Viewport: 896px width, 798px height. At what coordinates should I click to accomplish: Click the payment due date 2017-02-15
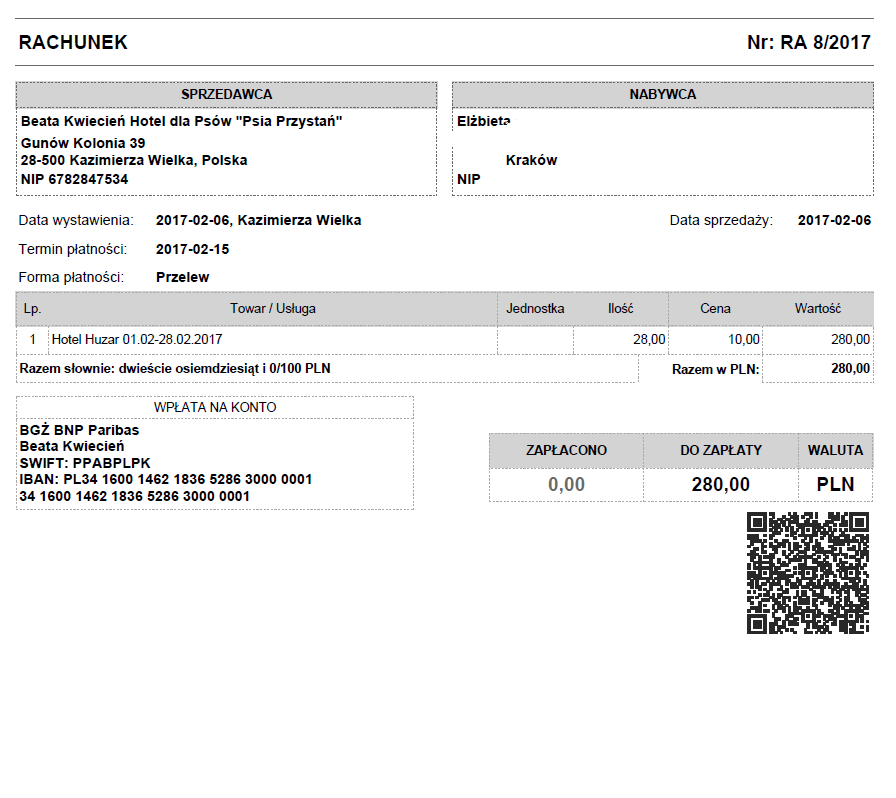click(x=193, y=249)
